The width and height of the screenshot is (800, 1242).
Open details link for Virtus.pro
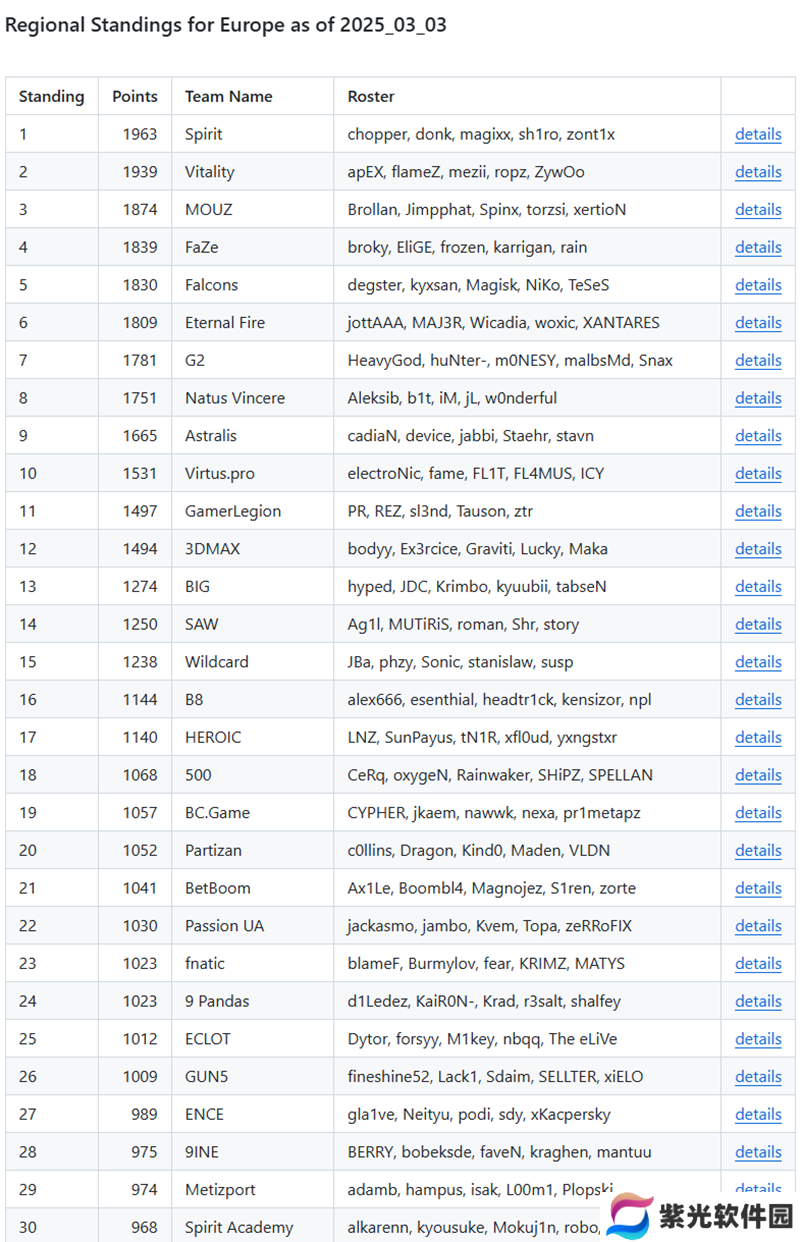(x=758, y=474)
